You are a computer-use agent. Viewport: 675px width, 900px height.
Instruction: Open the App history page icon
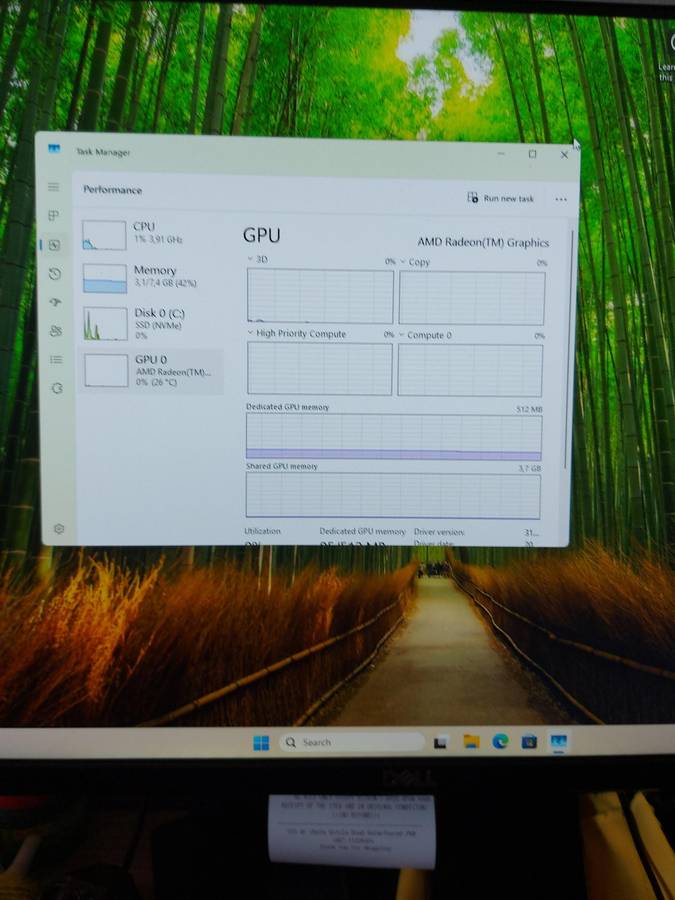pos(55,274)
